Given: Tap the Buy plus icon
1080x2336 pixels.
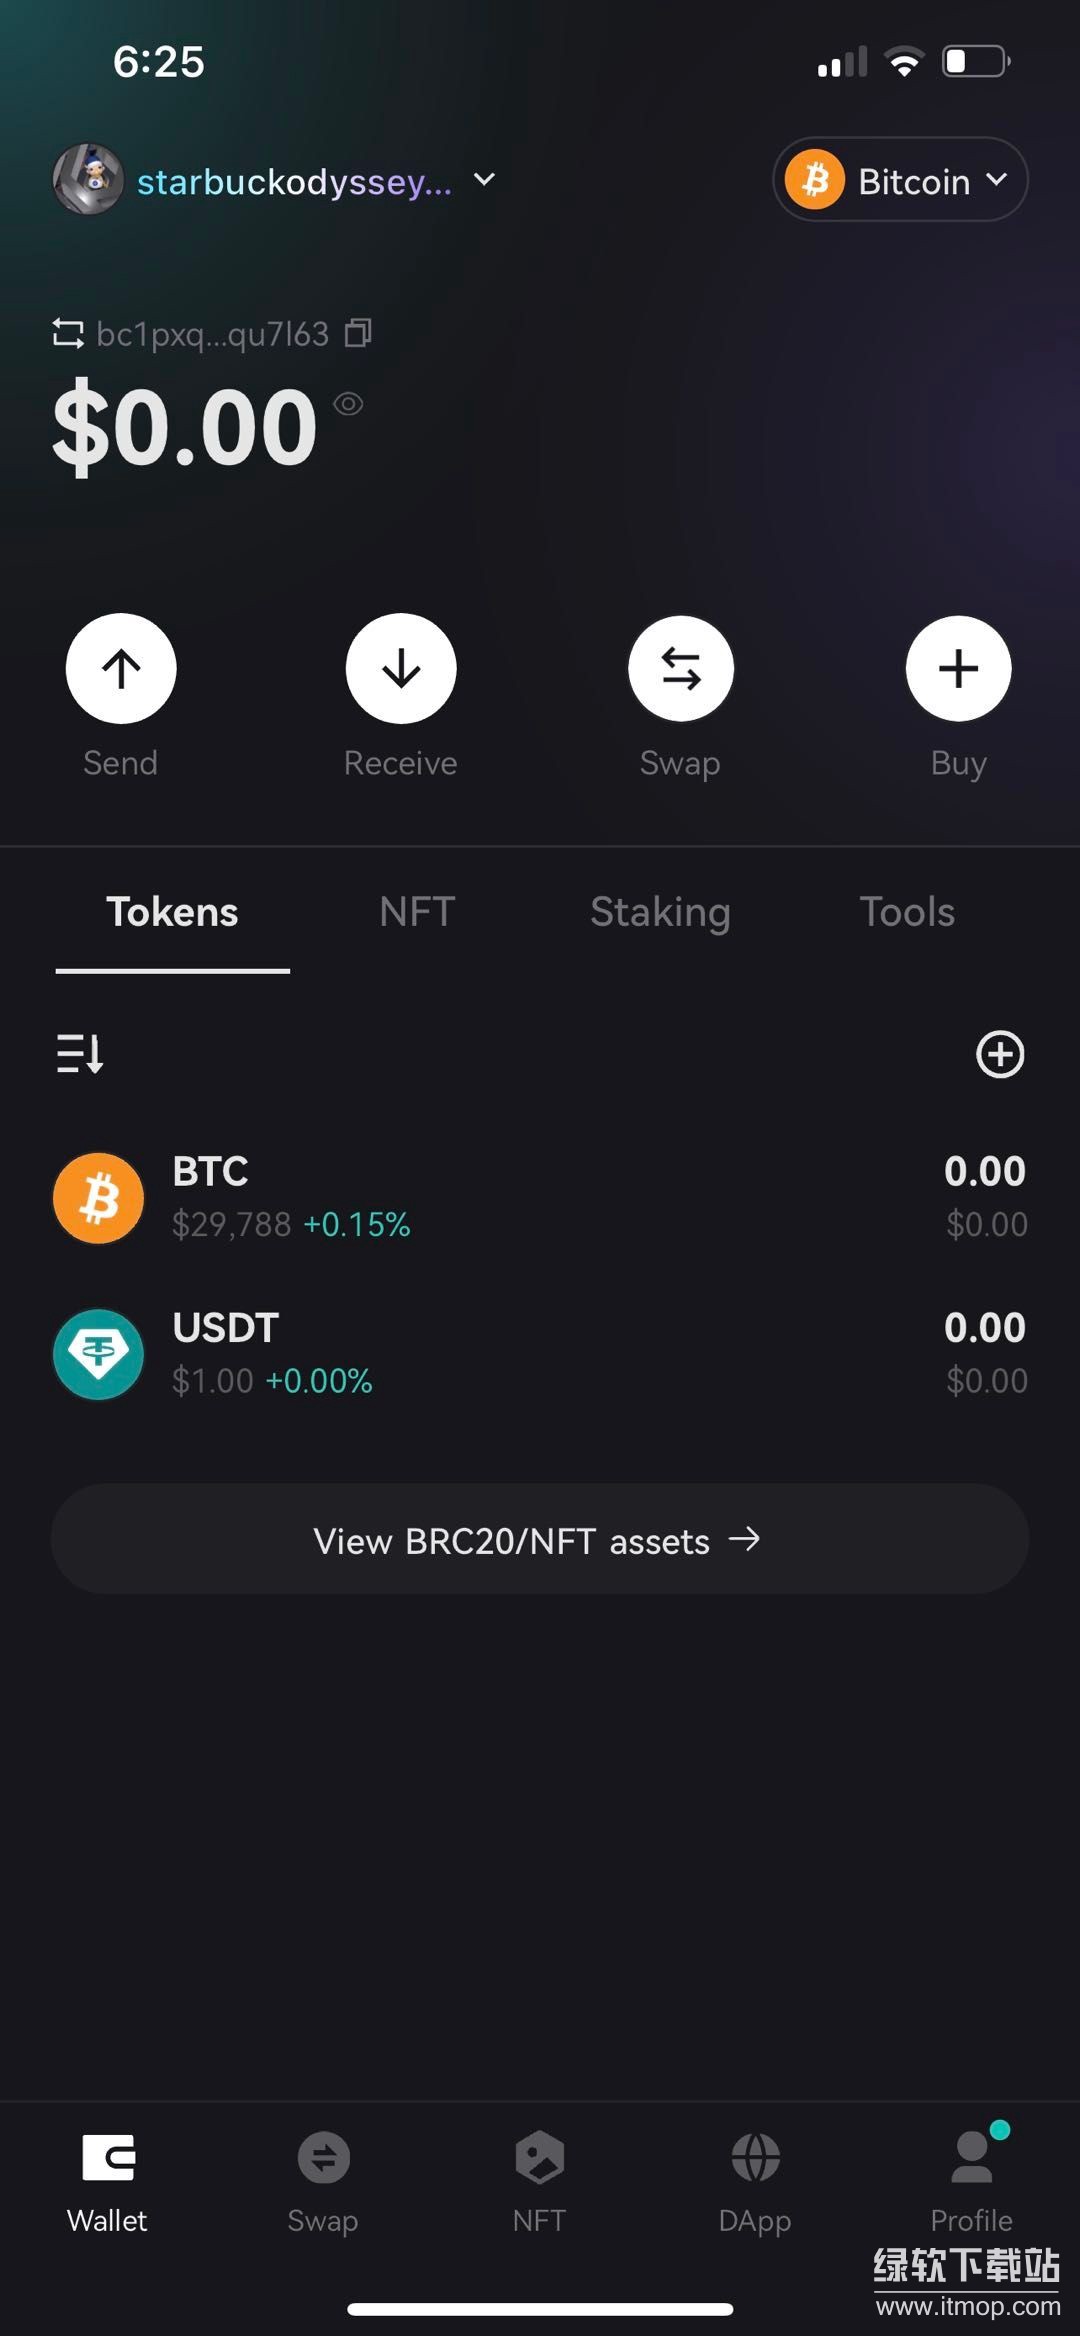Looking at the screenshot, I should (x=959, y=668).
